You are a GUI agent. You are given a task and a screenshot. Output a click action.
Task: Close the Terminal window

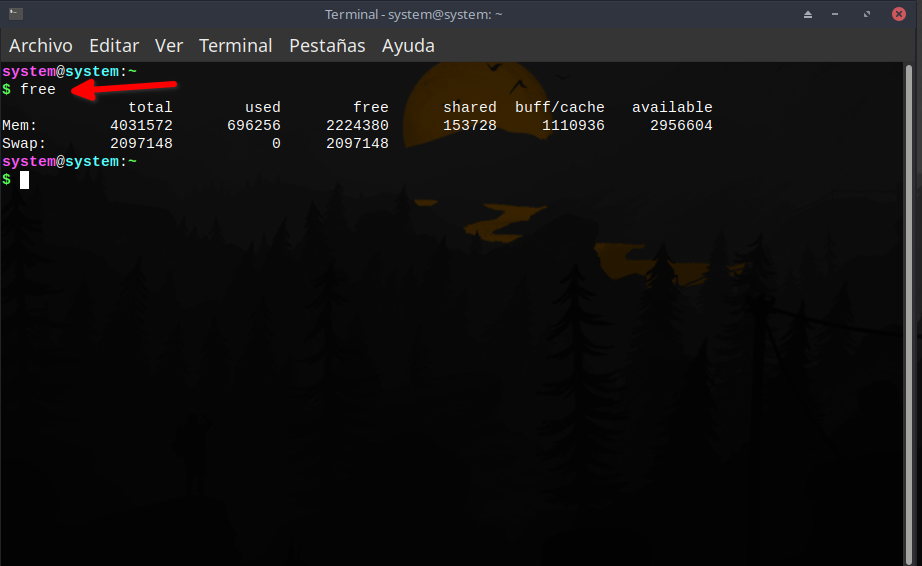click(898, 14)
